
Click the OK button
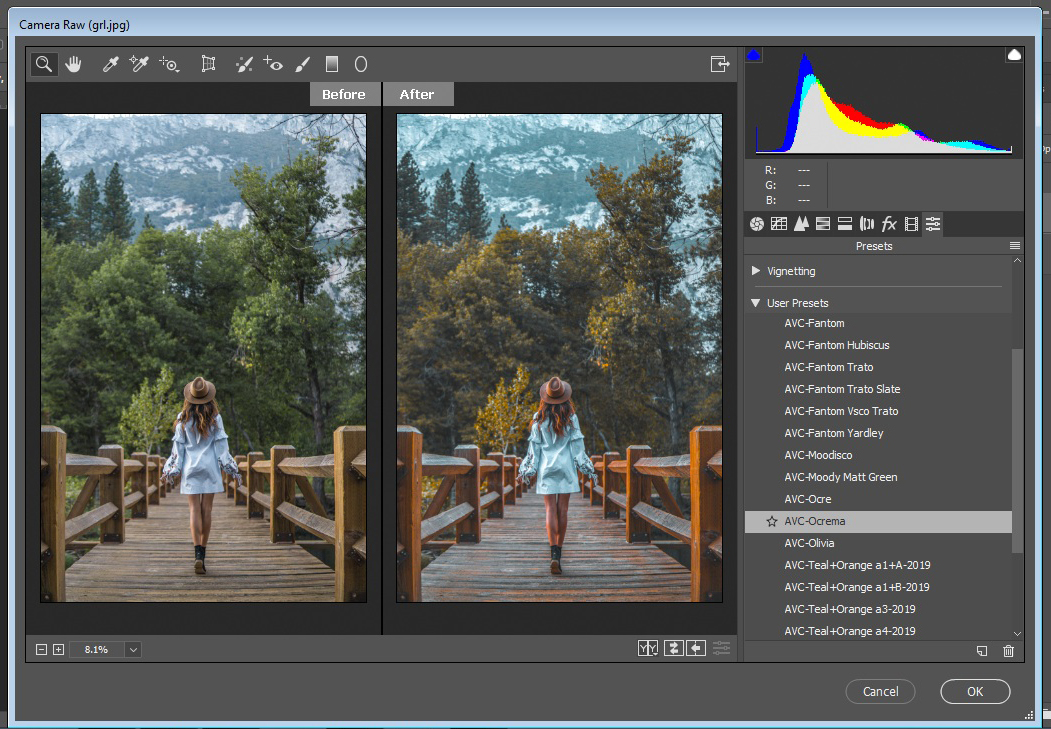[975, 691]
